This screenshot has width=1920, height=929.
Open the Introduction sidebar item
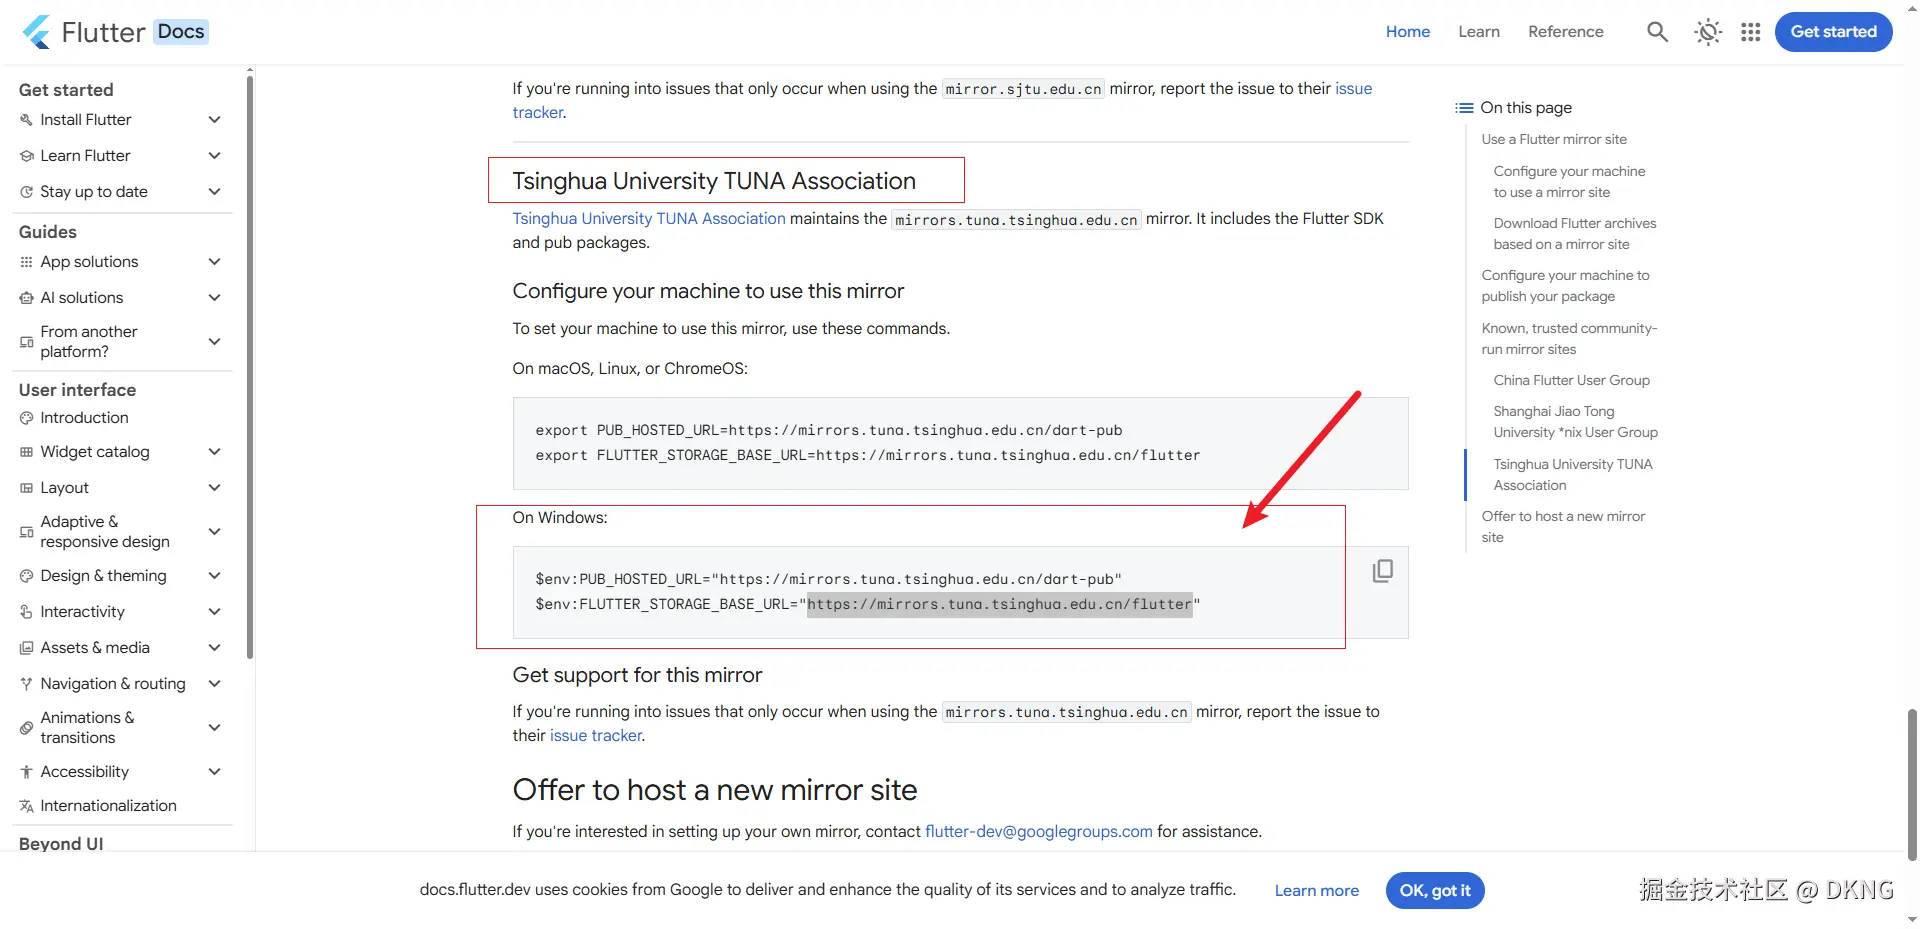84,418
